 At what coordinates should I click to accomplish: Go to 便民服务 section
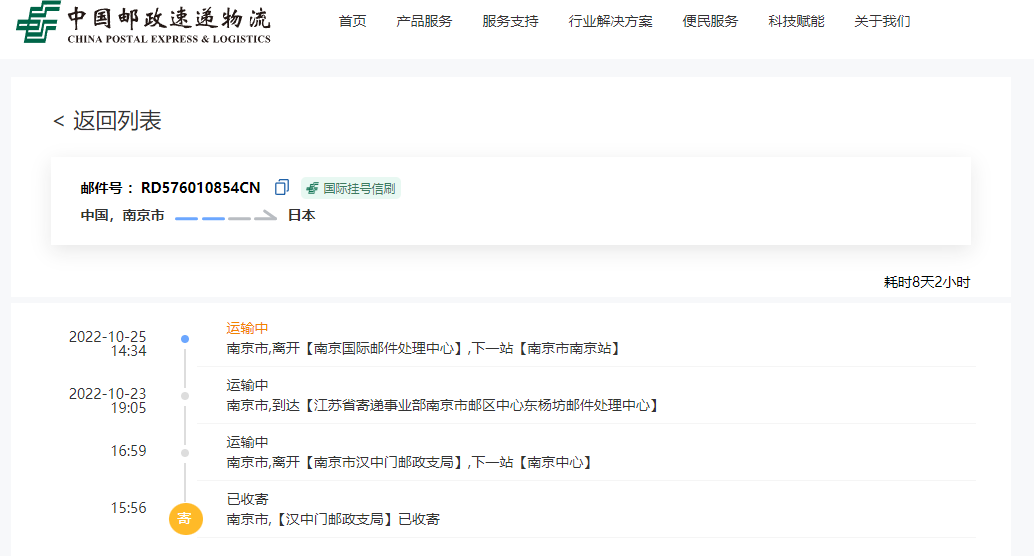[x=710, y=21]
